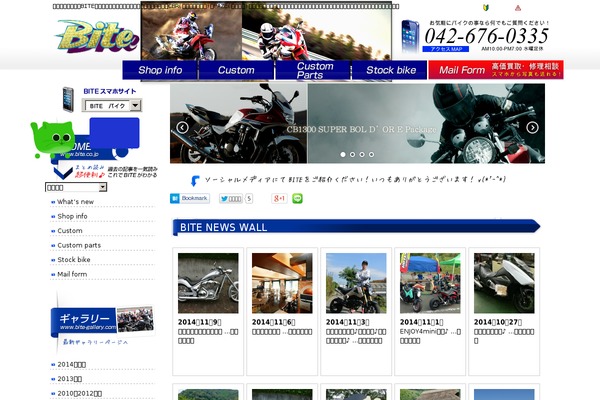Click the Hatena Bookmark button
Screen dimensions: 600x400
coord(190,198)
